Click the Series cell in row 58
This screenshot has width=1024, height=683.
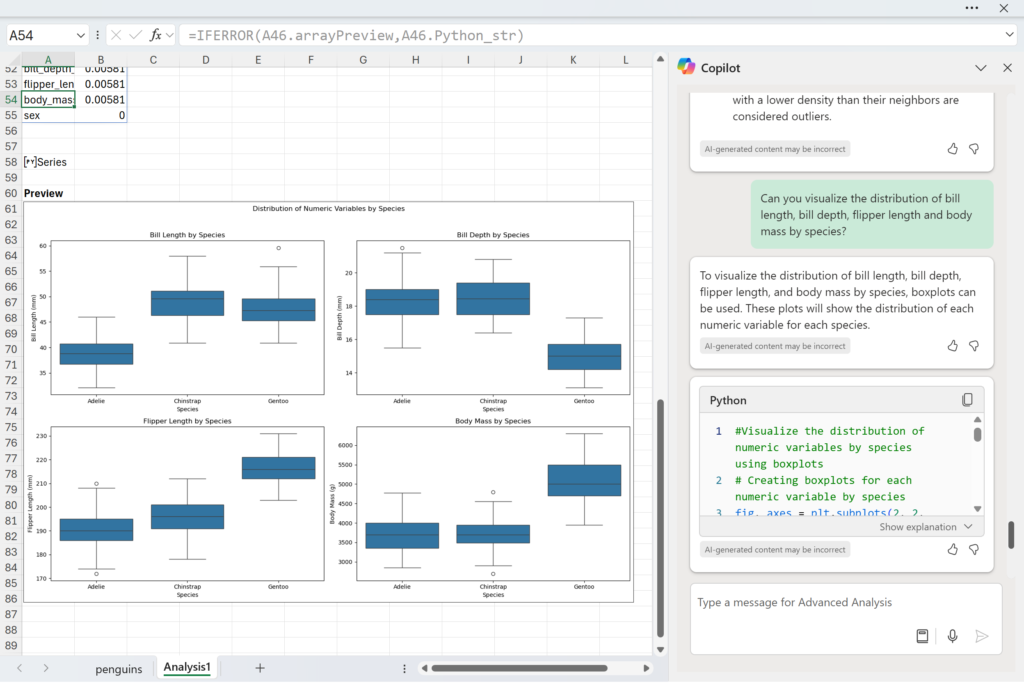point(46,162)
